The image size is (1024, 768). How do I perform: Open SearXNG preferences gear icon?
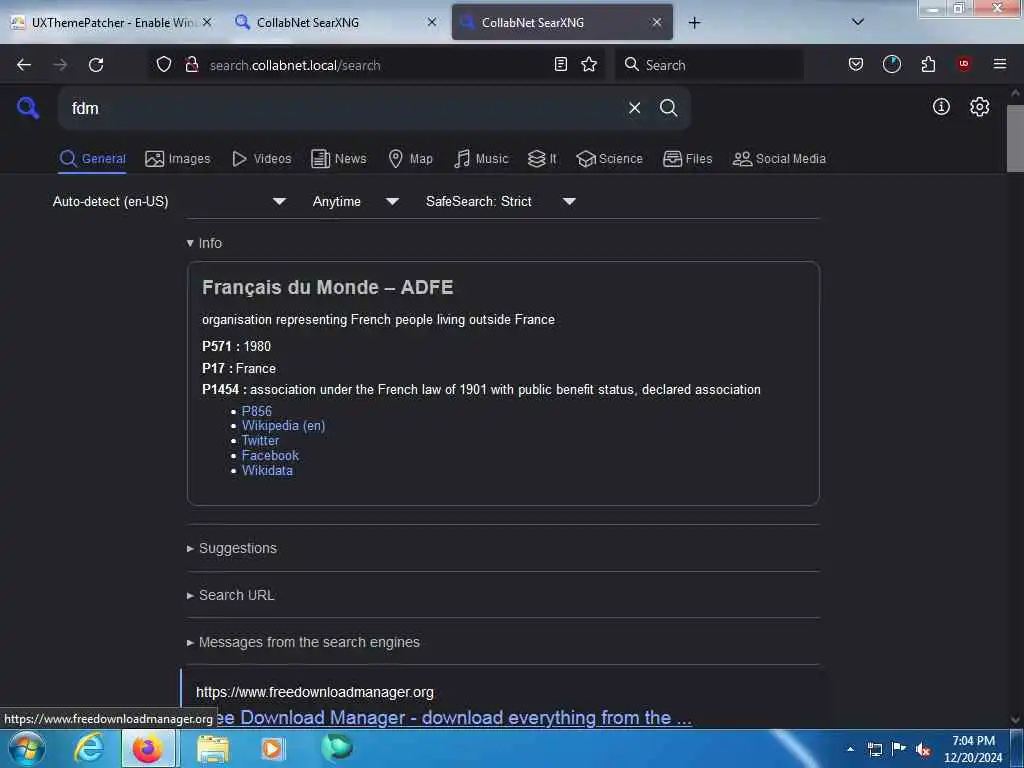(x=979, y=106)
